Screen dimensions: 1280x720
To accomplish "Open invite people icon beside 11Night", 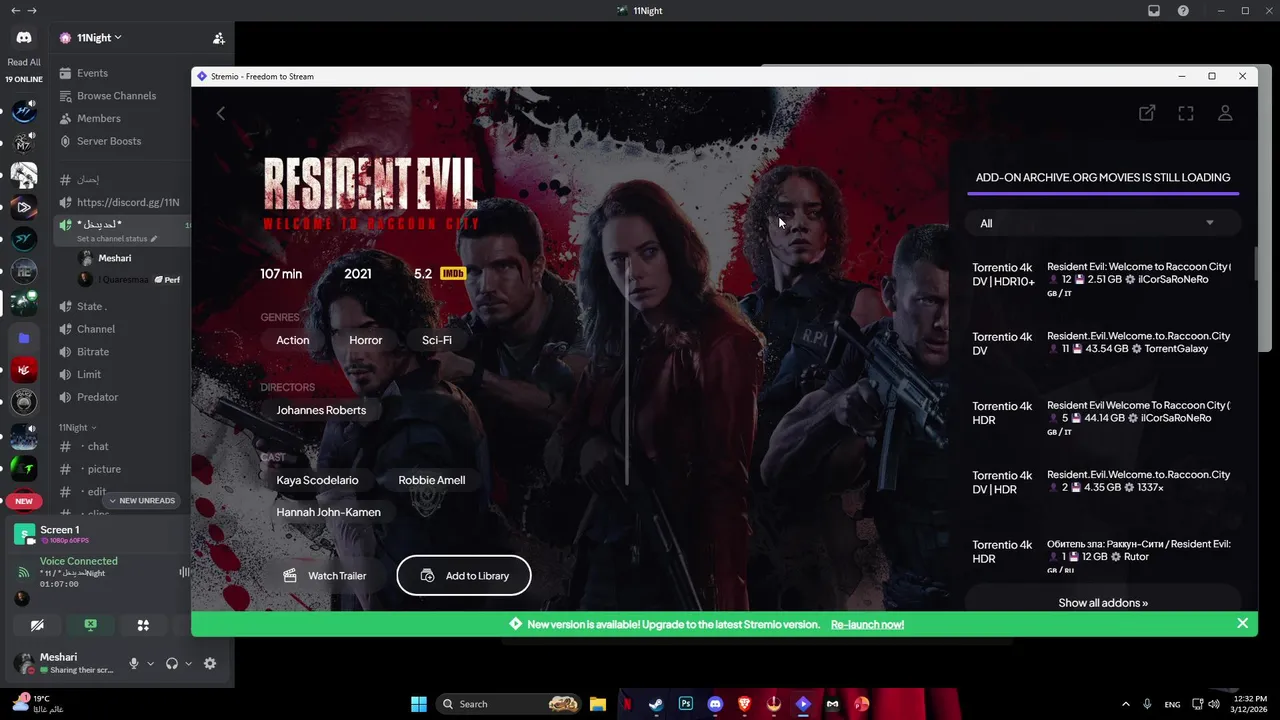I will pyautogui.click(x=219, y=38).
